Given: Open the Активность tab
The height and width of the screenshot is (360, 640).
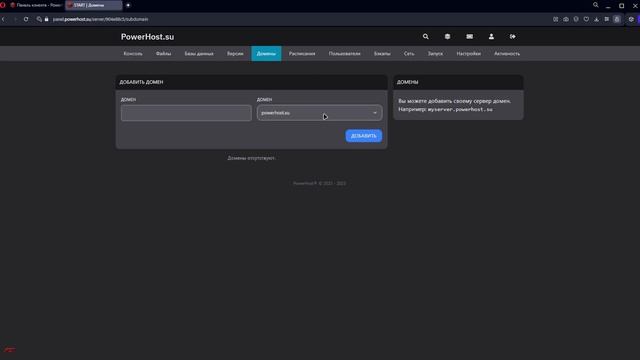Looking at the screenshot, I should tap(507, 53).
